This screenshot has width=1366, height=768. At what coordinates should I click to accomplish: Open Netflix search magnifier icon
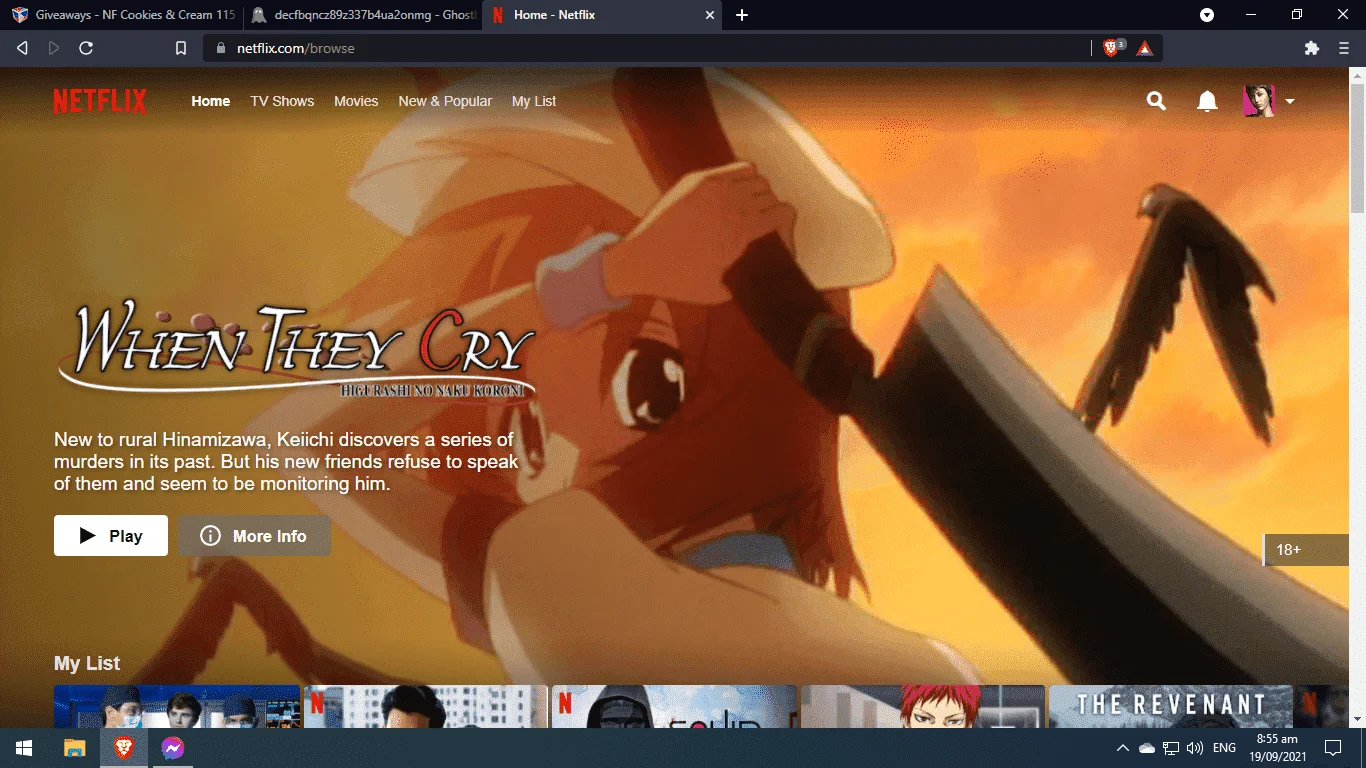coord(1156,101)
